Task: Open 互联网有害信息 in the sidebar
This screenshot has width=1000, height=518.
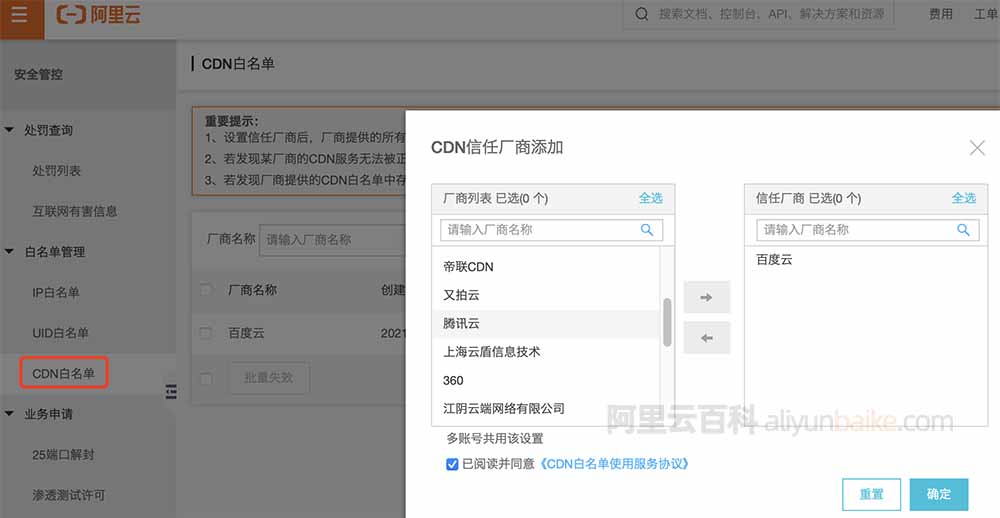Action: 75,211
